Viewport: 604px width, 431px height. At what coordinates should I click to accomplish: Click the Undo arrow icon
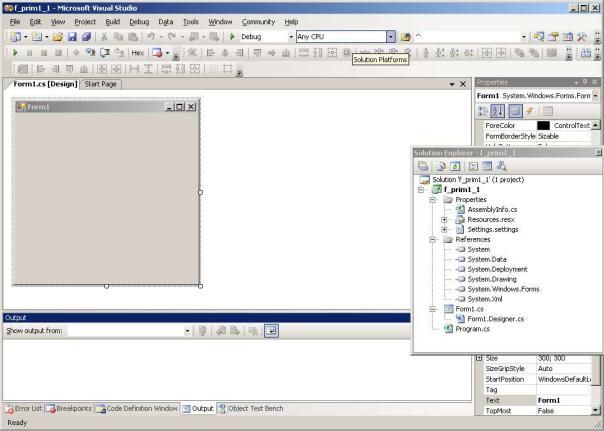151,37
